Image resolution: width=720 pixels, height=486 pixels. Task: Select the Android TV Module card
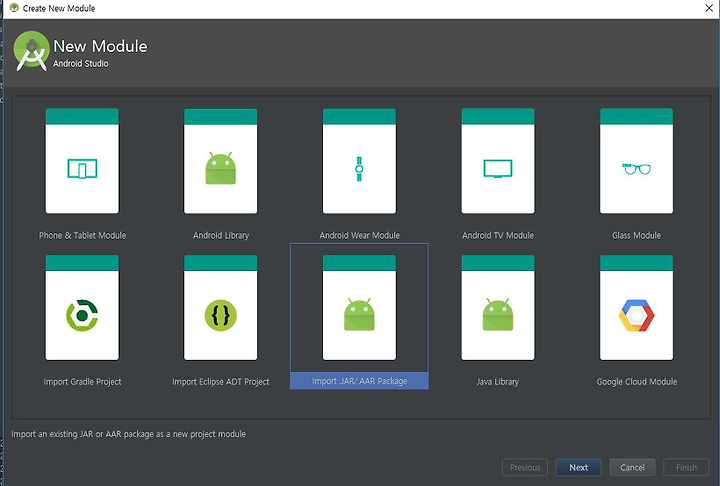click(x=498, y=161)
